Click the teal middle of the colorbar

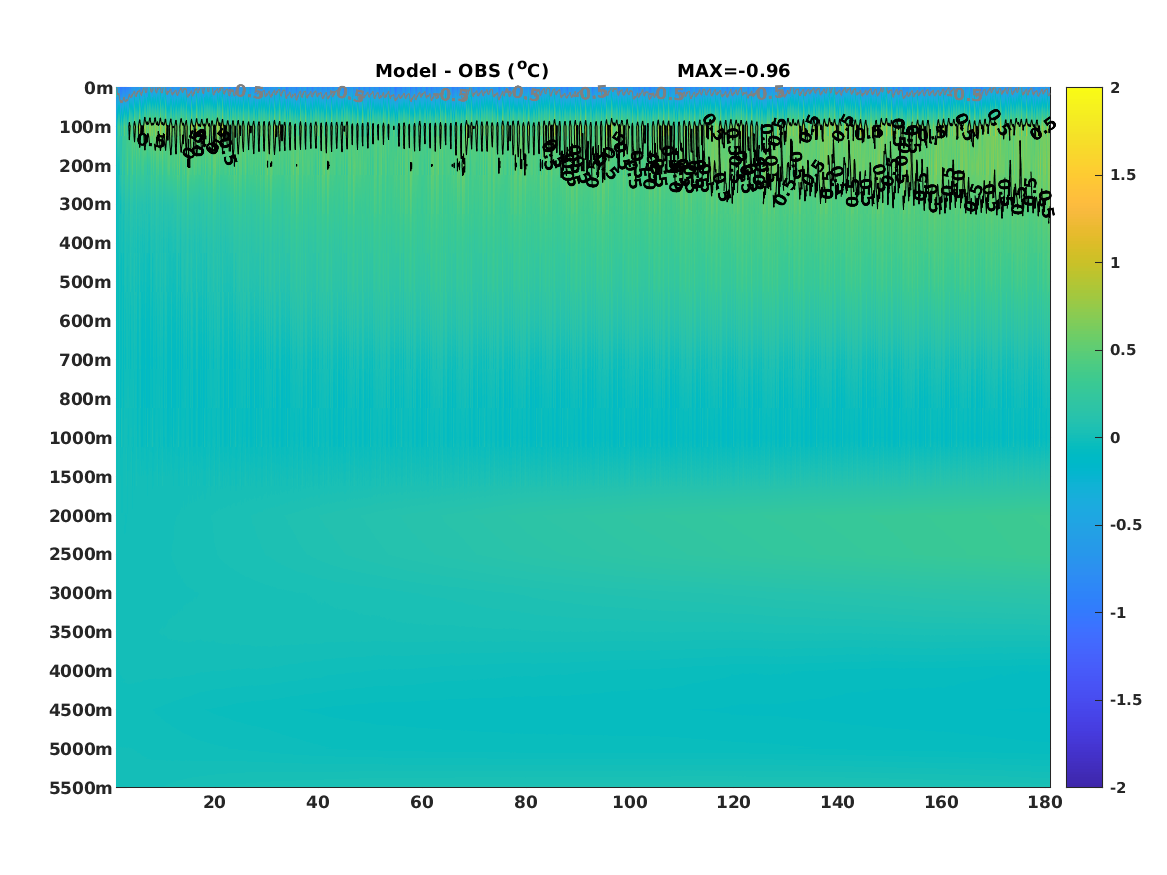1084,438
